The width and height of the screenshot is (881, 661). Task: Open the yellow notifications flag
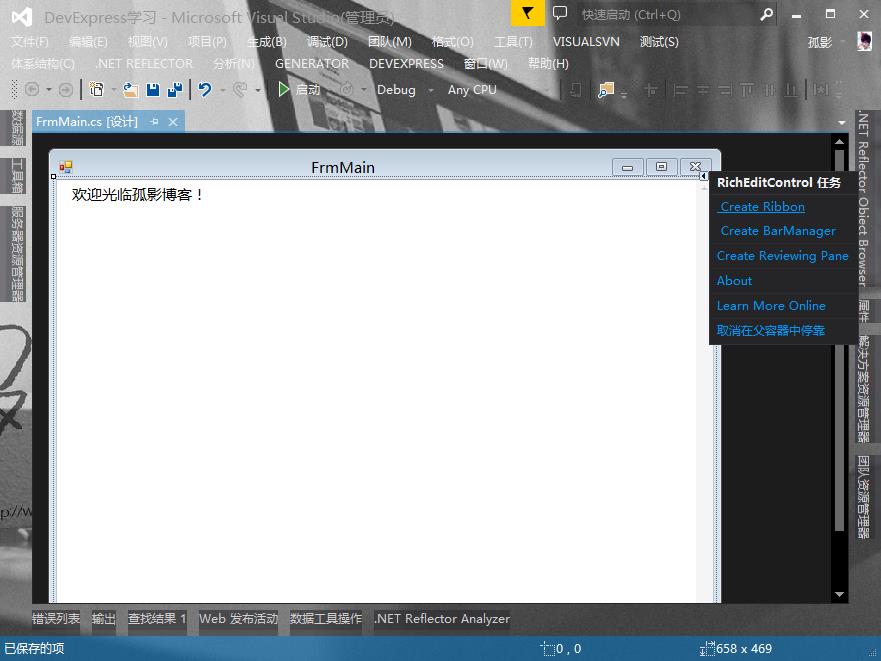click(x=528, y=13)
